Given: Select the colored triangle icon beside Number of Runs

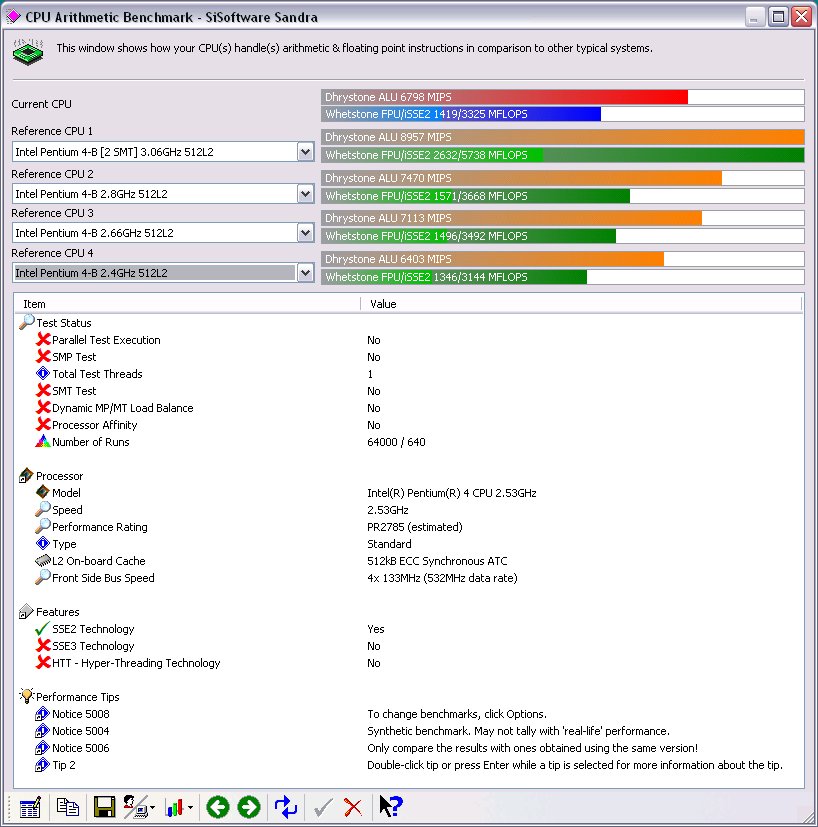Looking at the screenshot, I should tap(43, 441).
